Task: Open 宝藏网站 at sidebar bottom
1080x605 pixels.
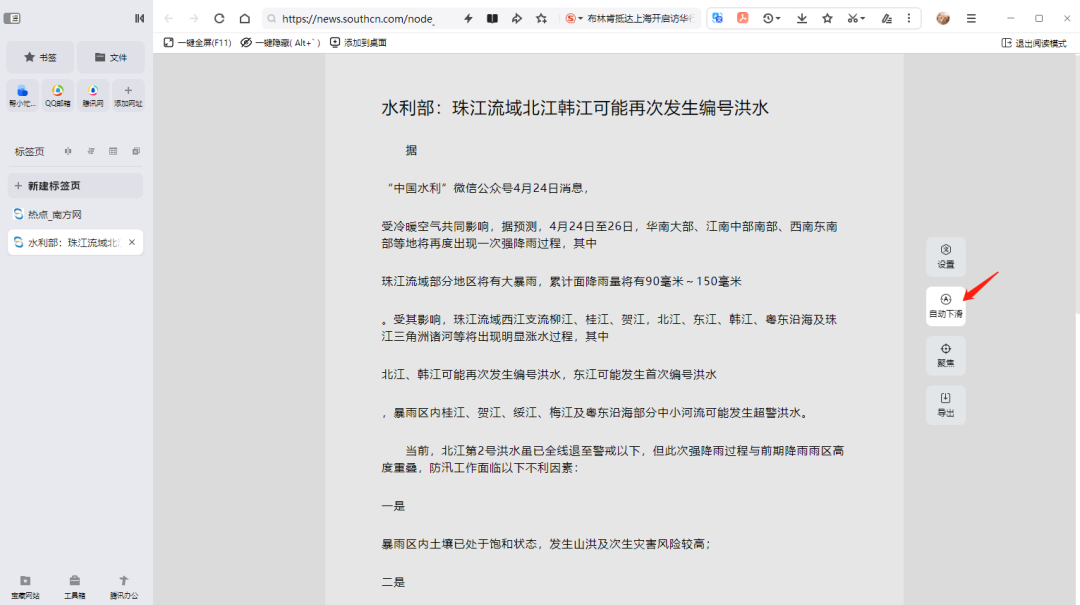Action: [25, 587]
